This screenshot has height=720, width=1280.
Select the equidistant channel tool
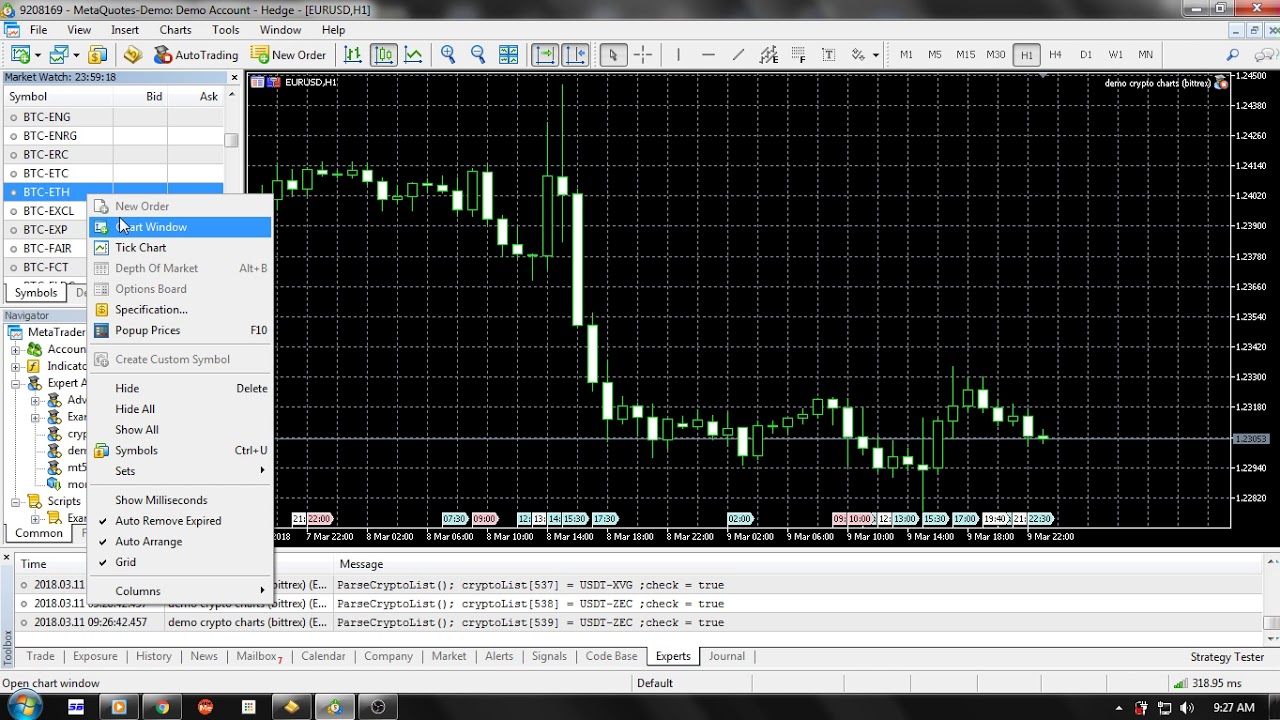tap(768, 55)
